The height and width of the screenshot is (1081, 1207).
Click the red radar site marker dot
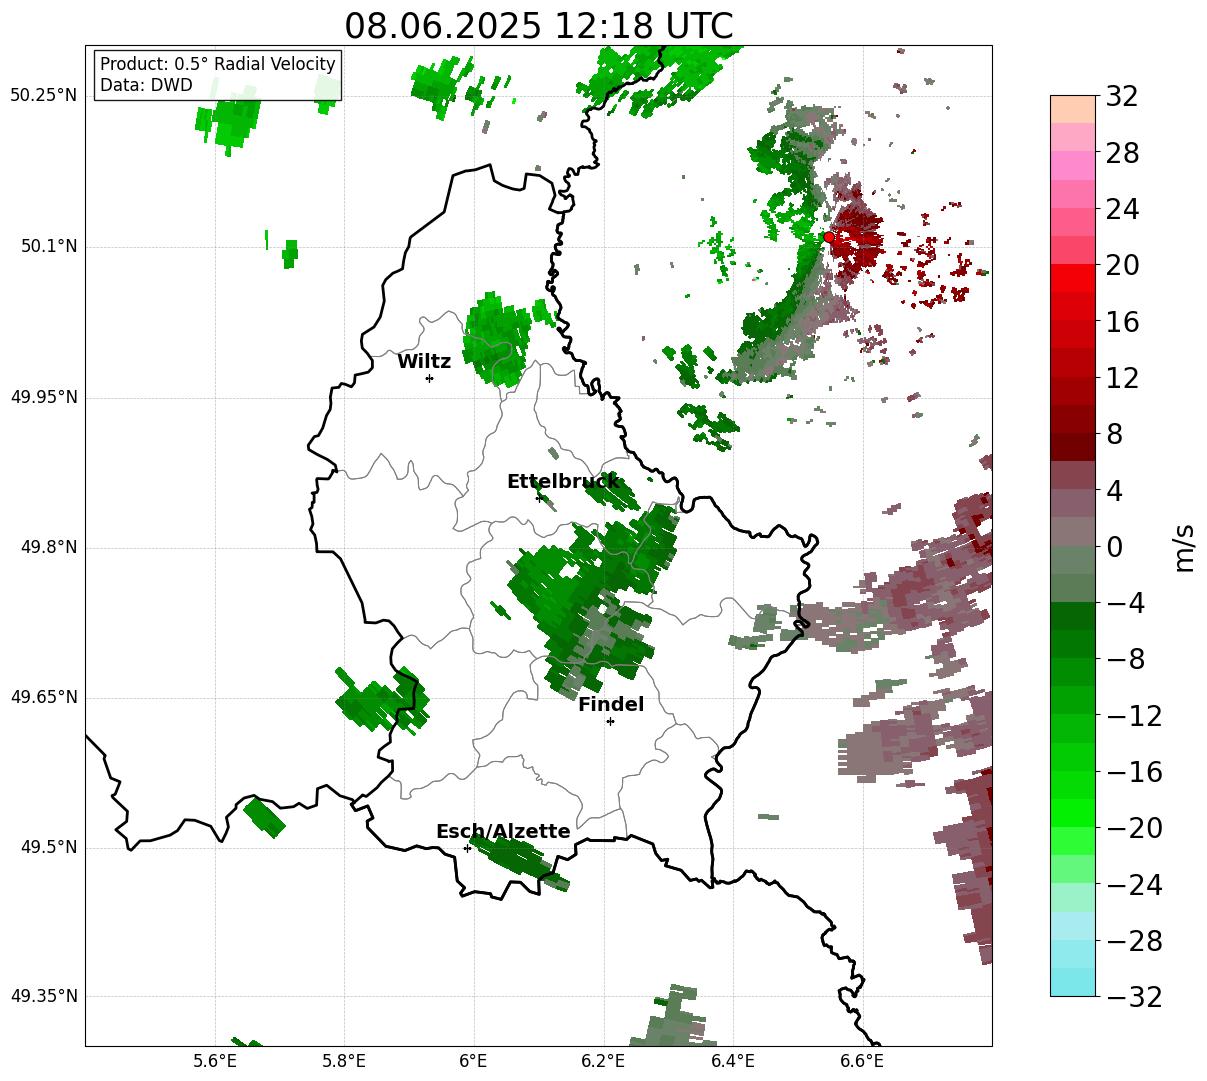click(x=828, y=238)
